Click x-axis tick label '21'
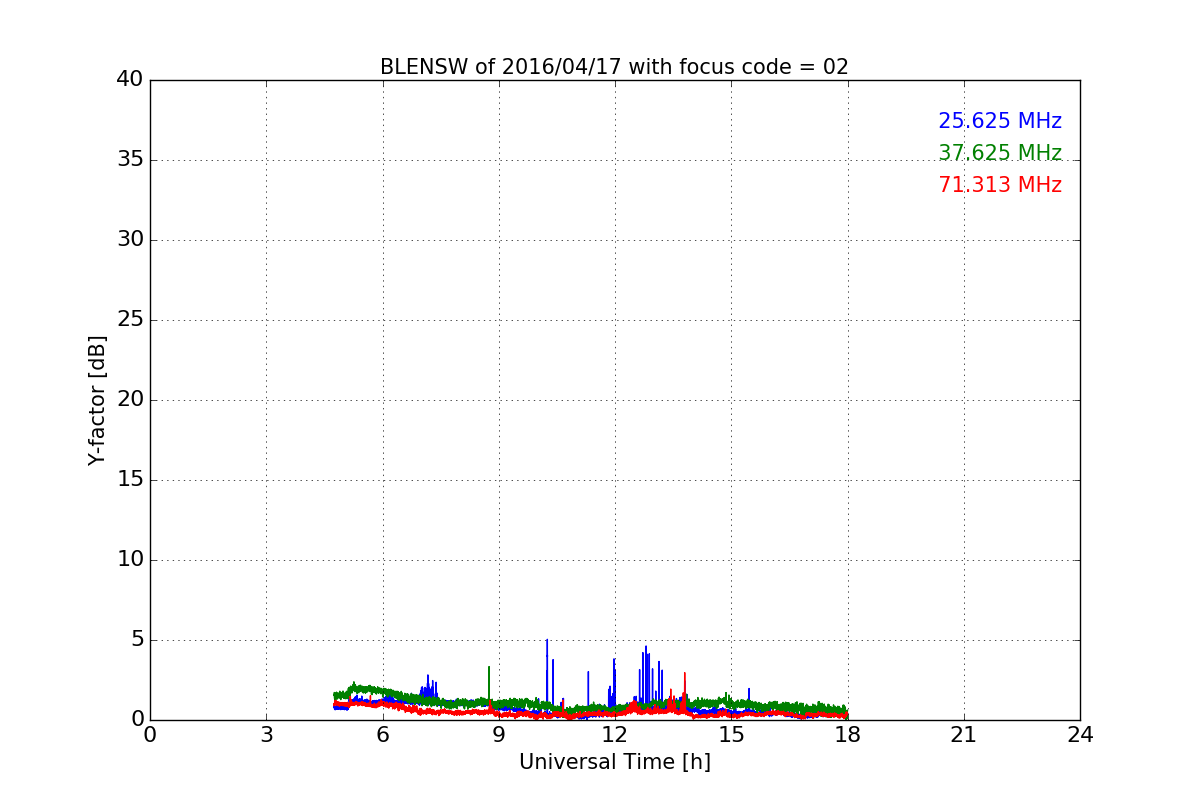1200x800 pixels. point(964,735)
